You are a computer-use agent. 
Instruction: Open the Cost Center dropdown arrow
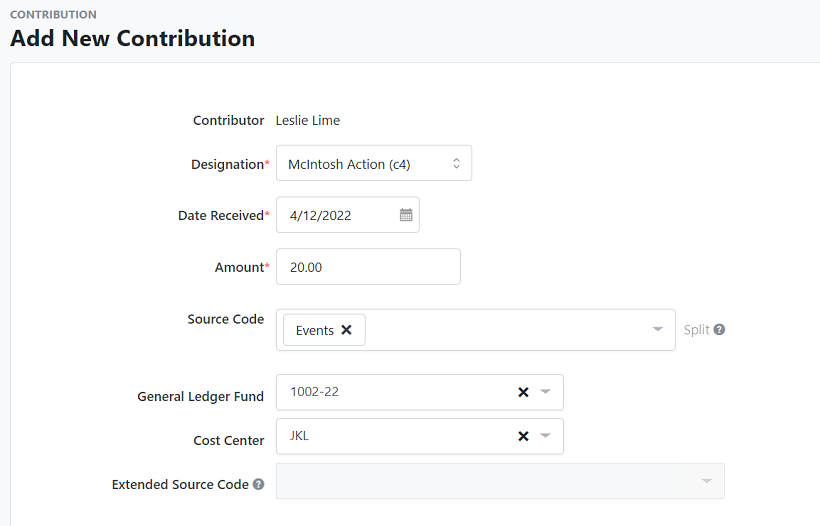545,436
